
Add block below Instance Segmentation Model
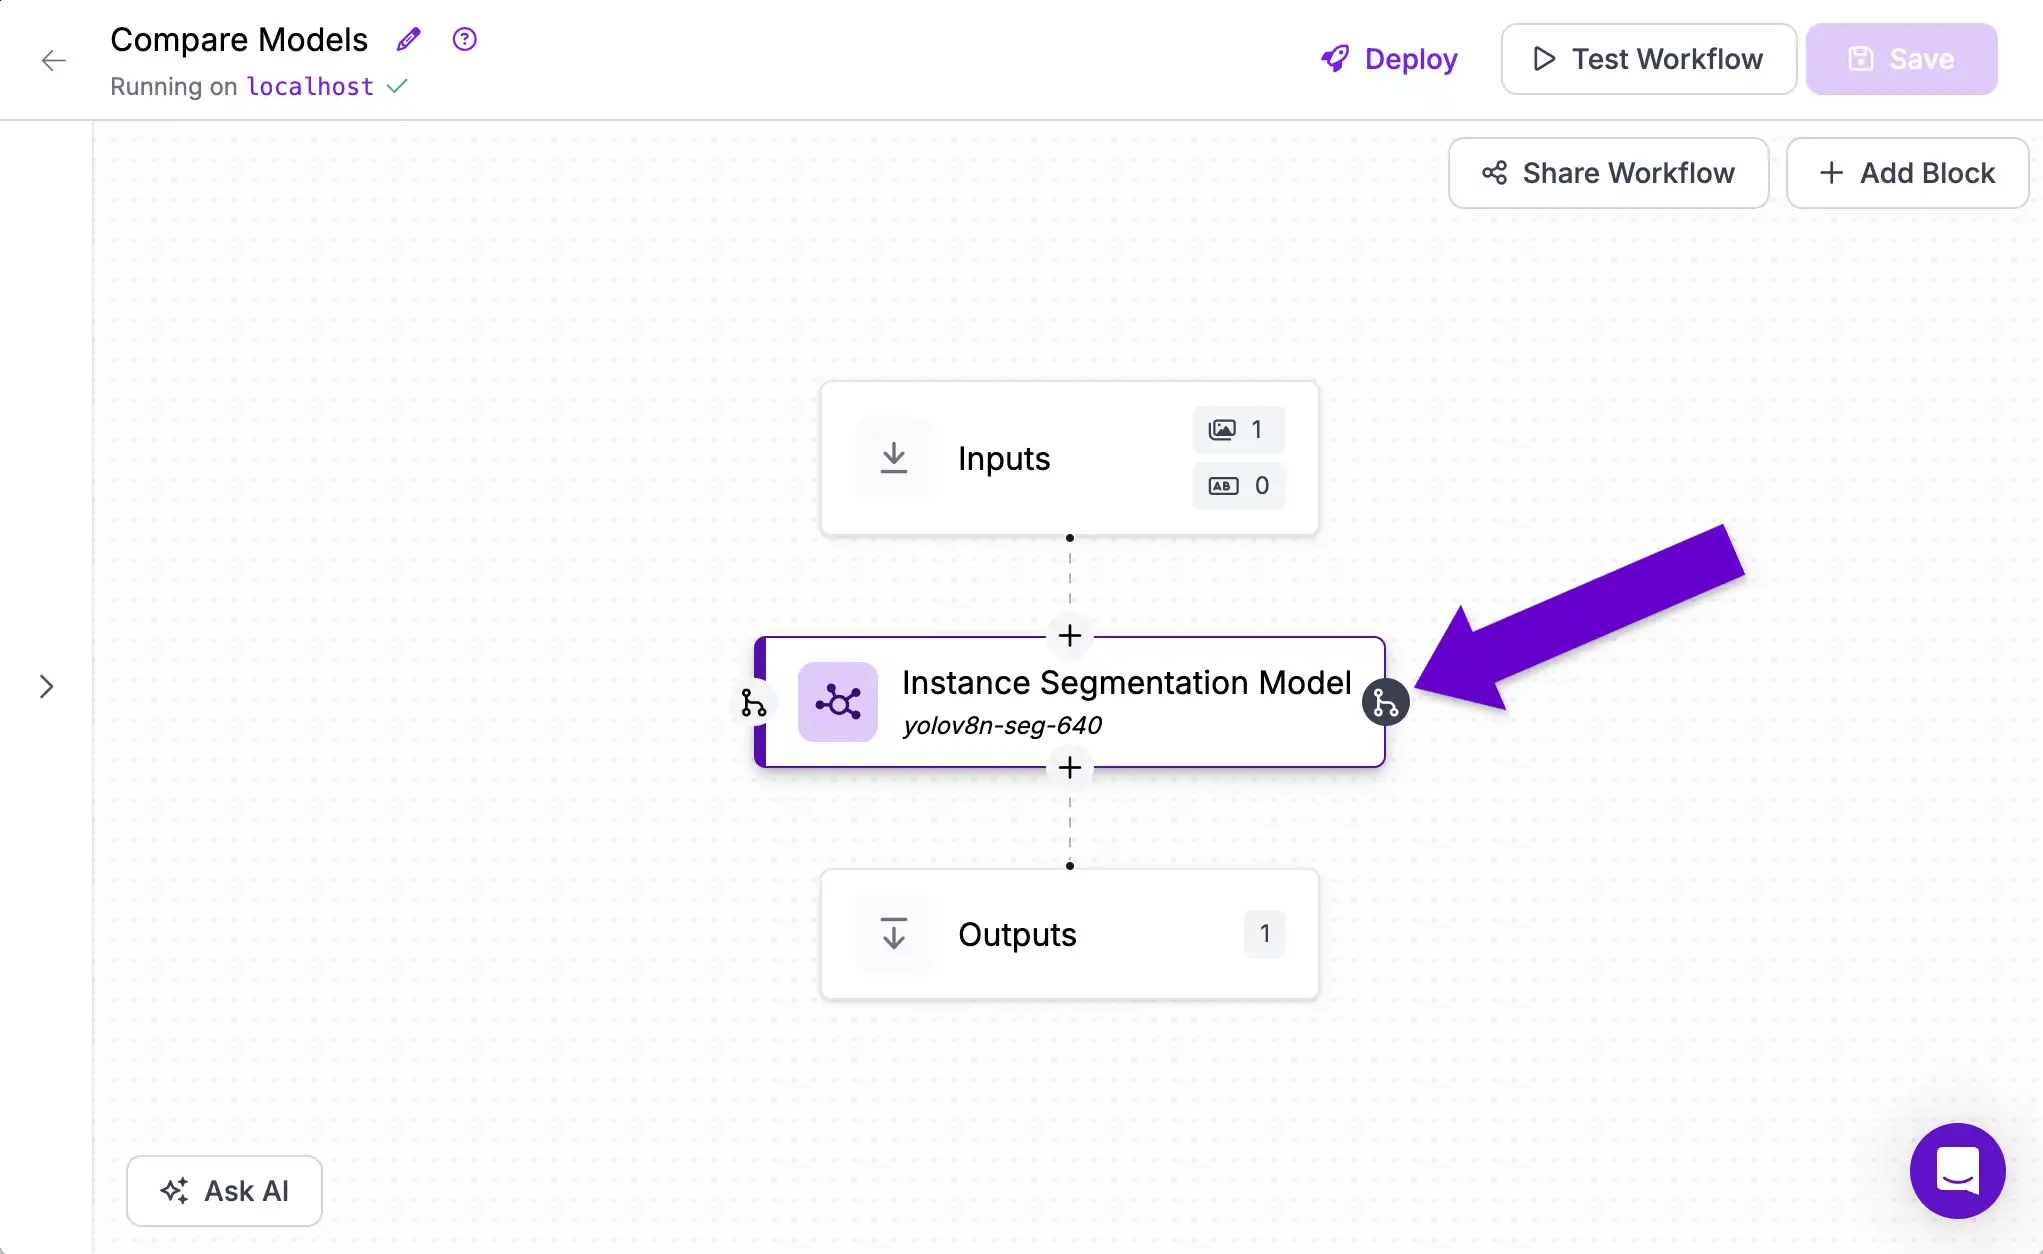click(1070, 768)
